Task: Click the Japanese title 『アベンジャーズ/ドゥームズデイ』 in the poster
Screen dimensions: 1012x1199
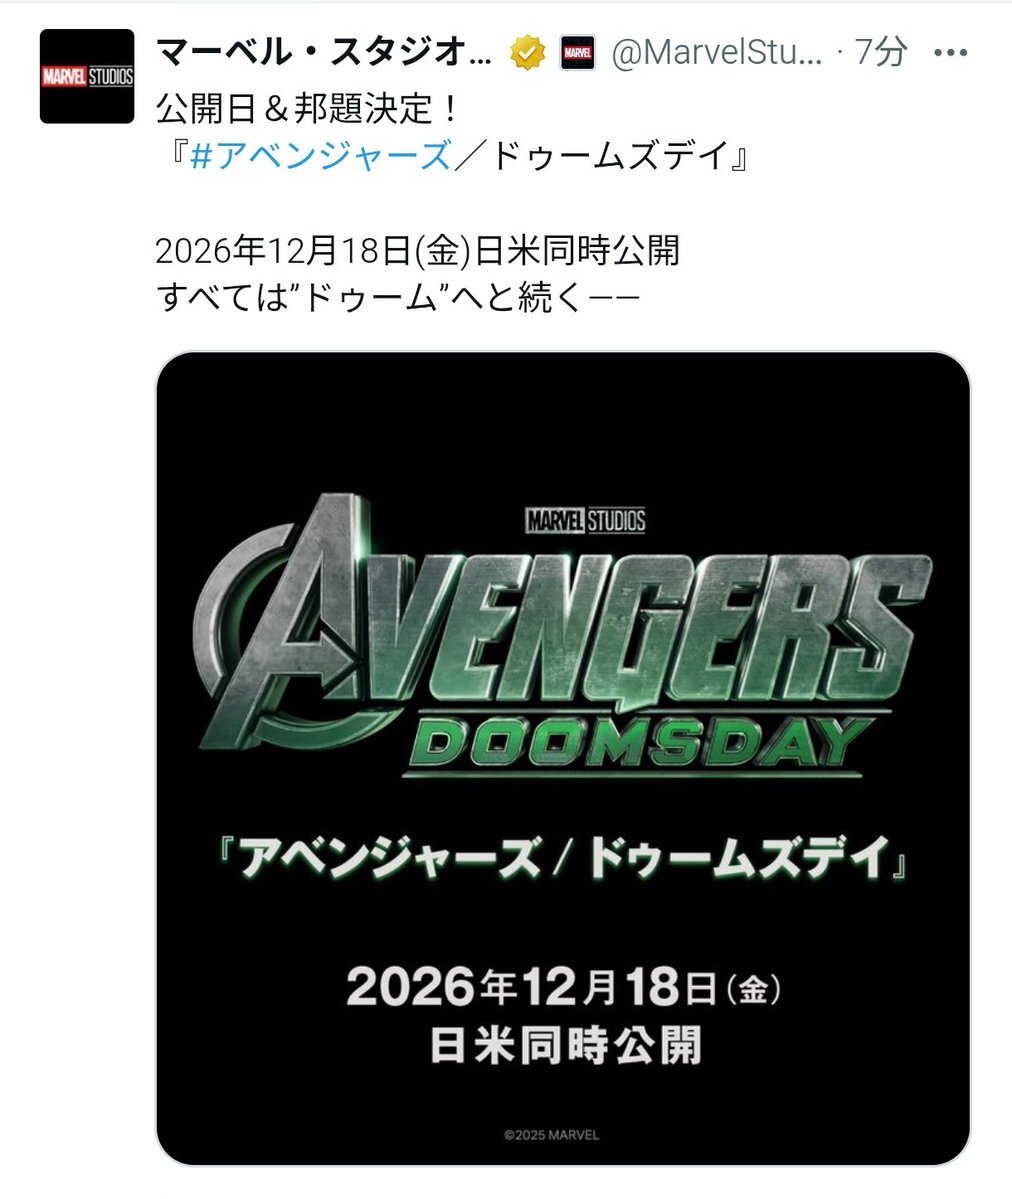Action: [x=563, y=858]
